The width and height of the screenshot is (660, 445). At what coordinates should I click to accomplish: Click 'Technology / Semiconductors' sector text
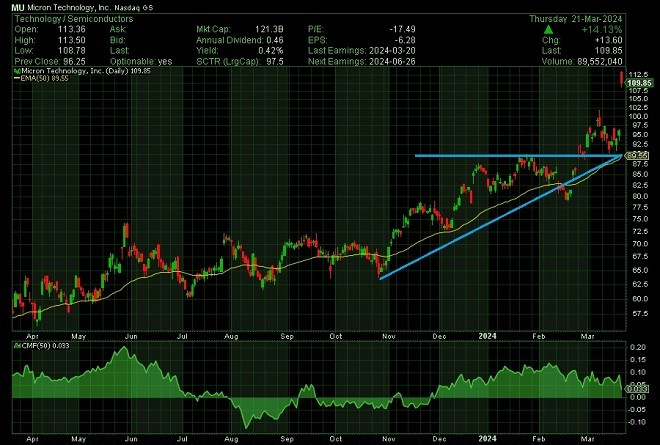pyautogui.click(x=74, y=19)
